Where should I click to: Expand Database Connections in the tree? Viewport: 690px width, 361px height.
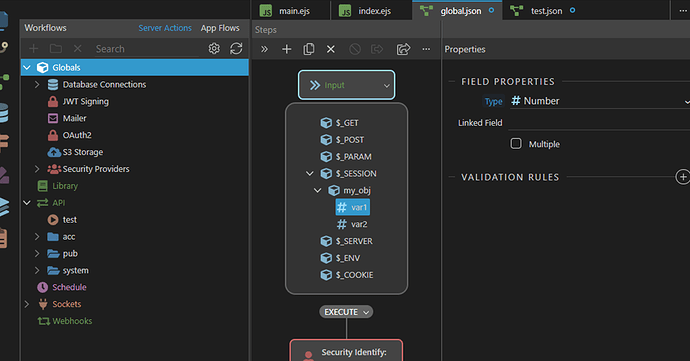[x=37, y=84]
